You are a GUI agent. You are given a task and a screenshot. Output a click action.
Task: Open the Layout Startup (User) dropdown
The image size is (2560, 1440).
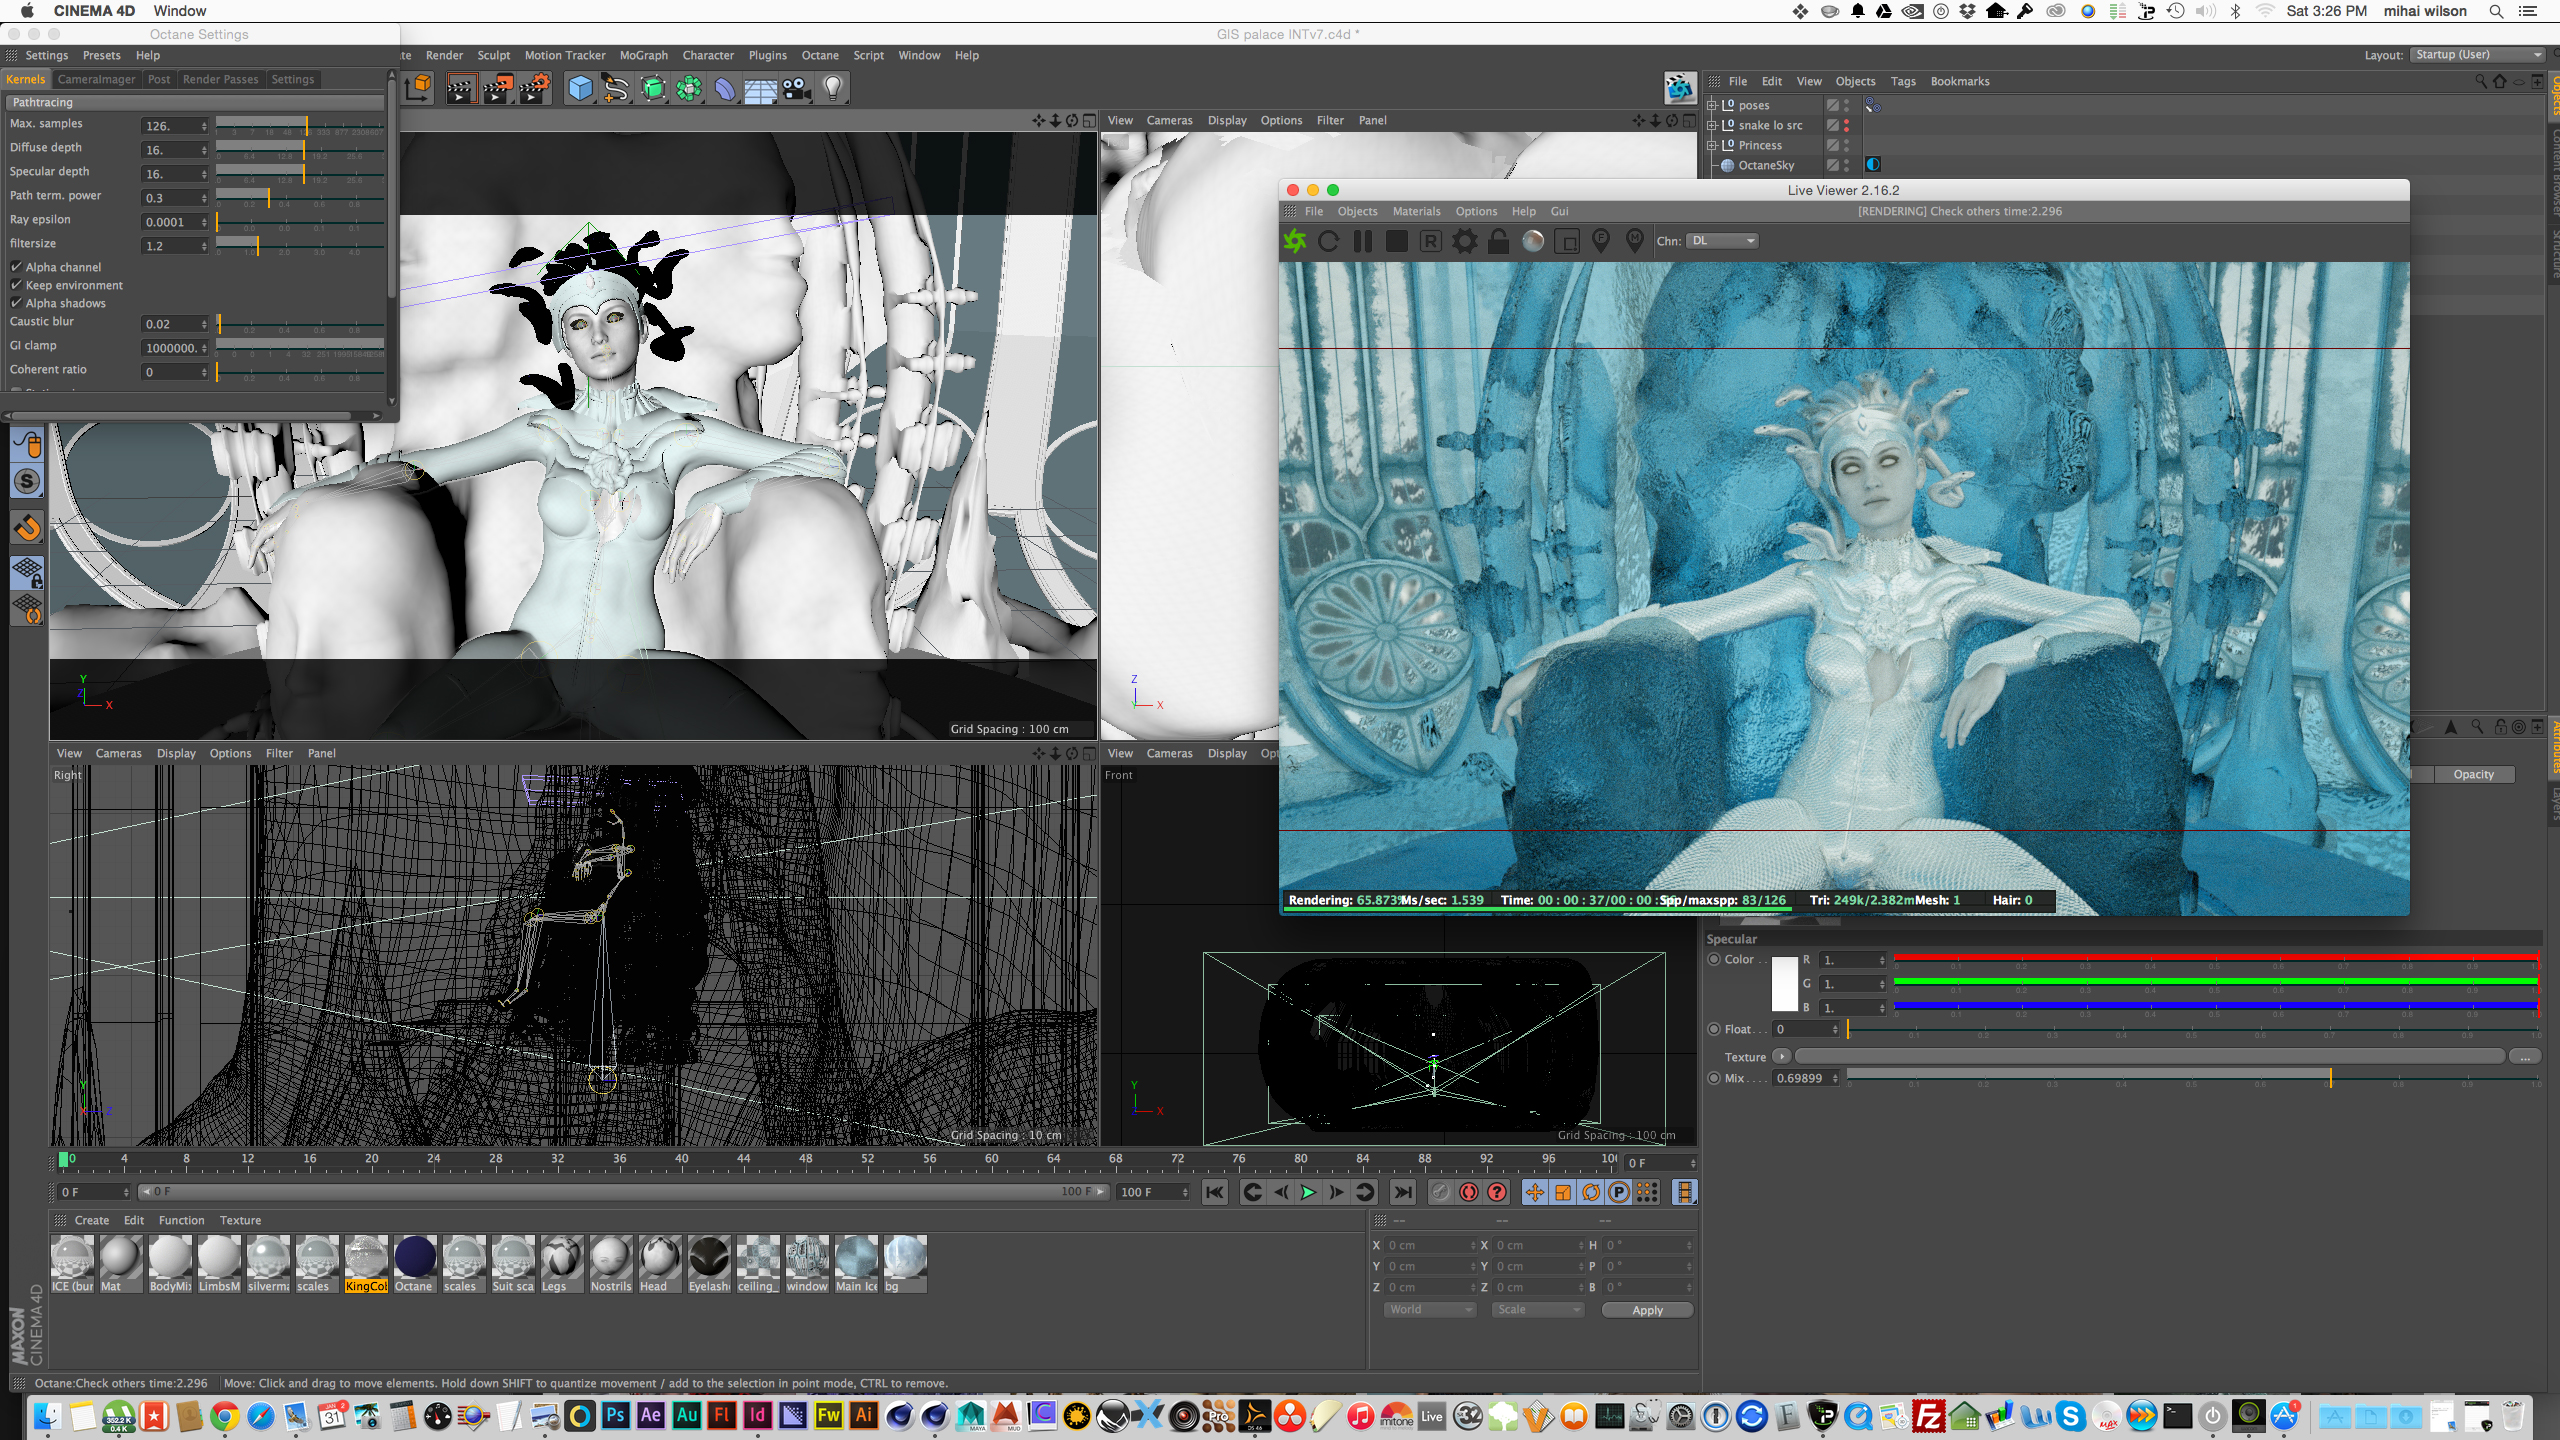pyautogui.click(x=2477, y=55)
